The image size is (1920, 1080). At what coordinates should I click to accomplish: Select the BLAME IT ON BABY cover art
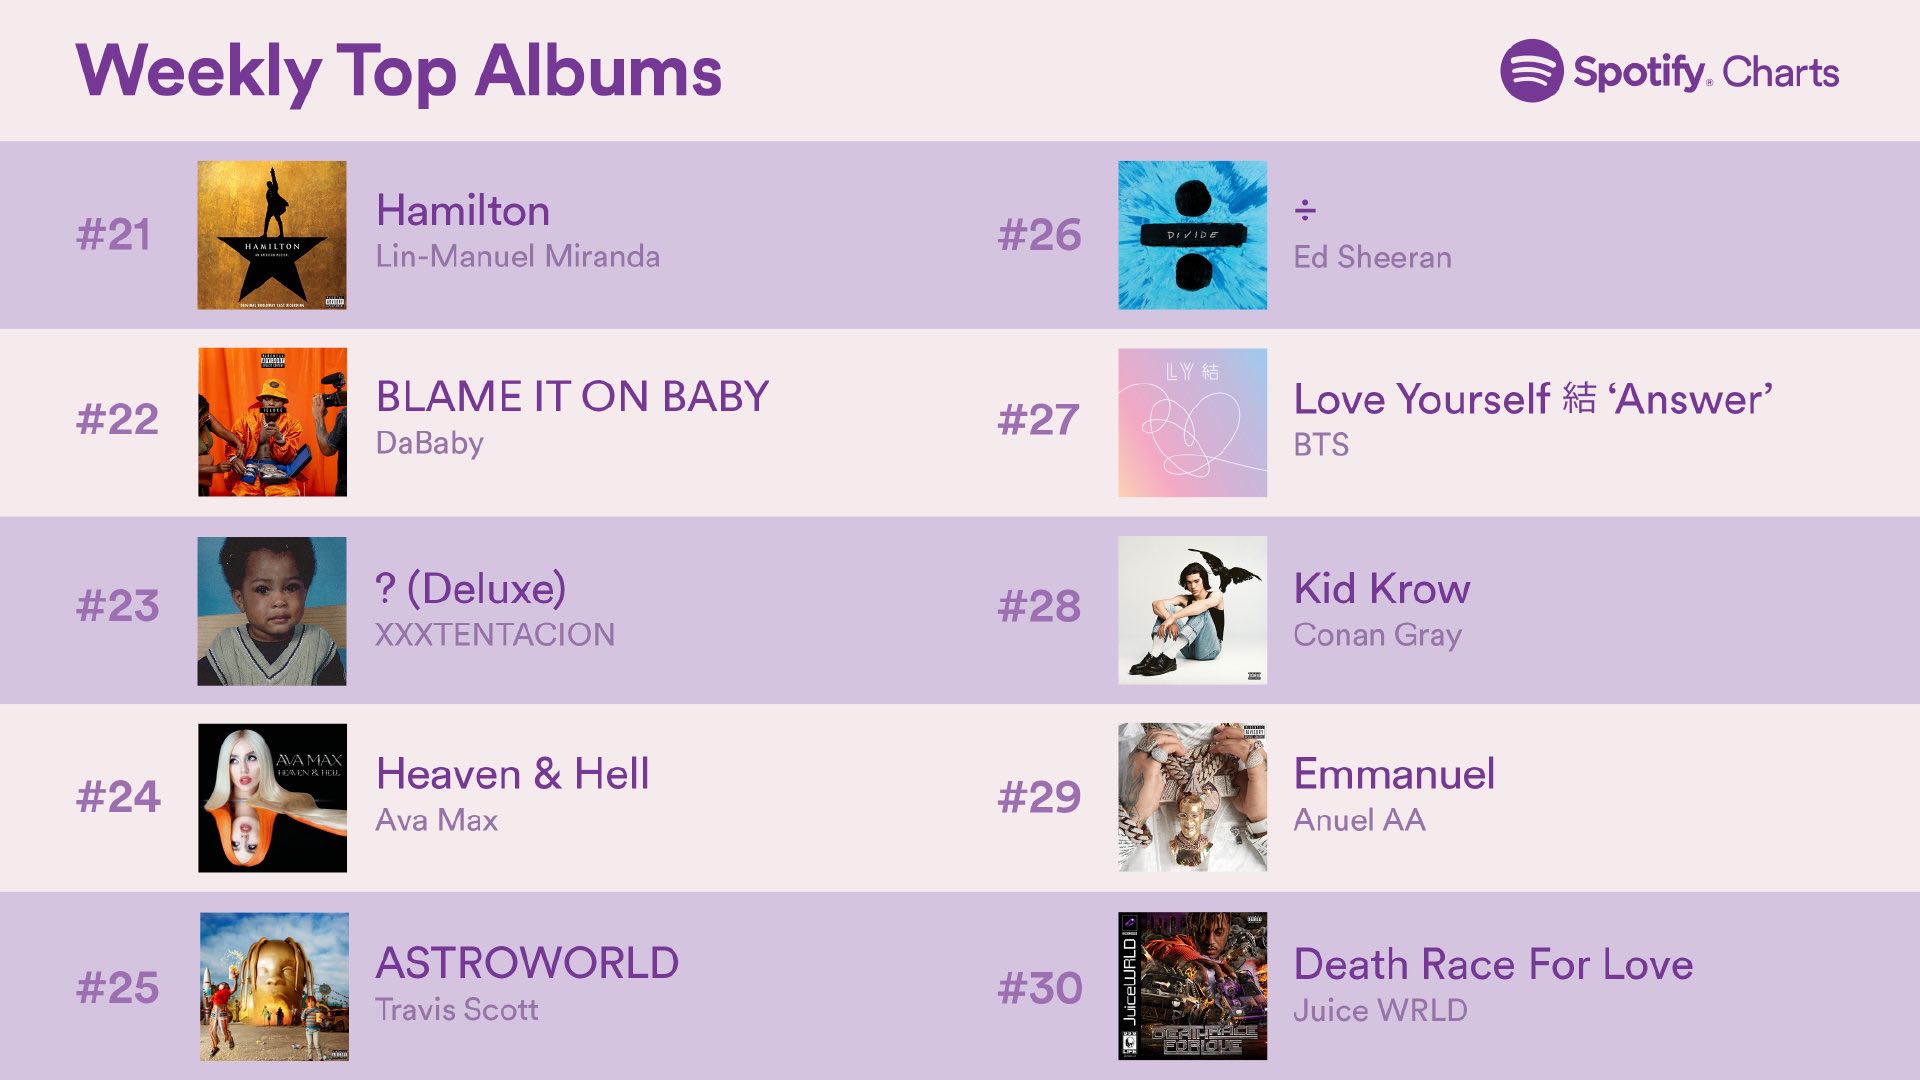click(x=272, y=422)
